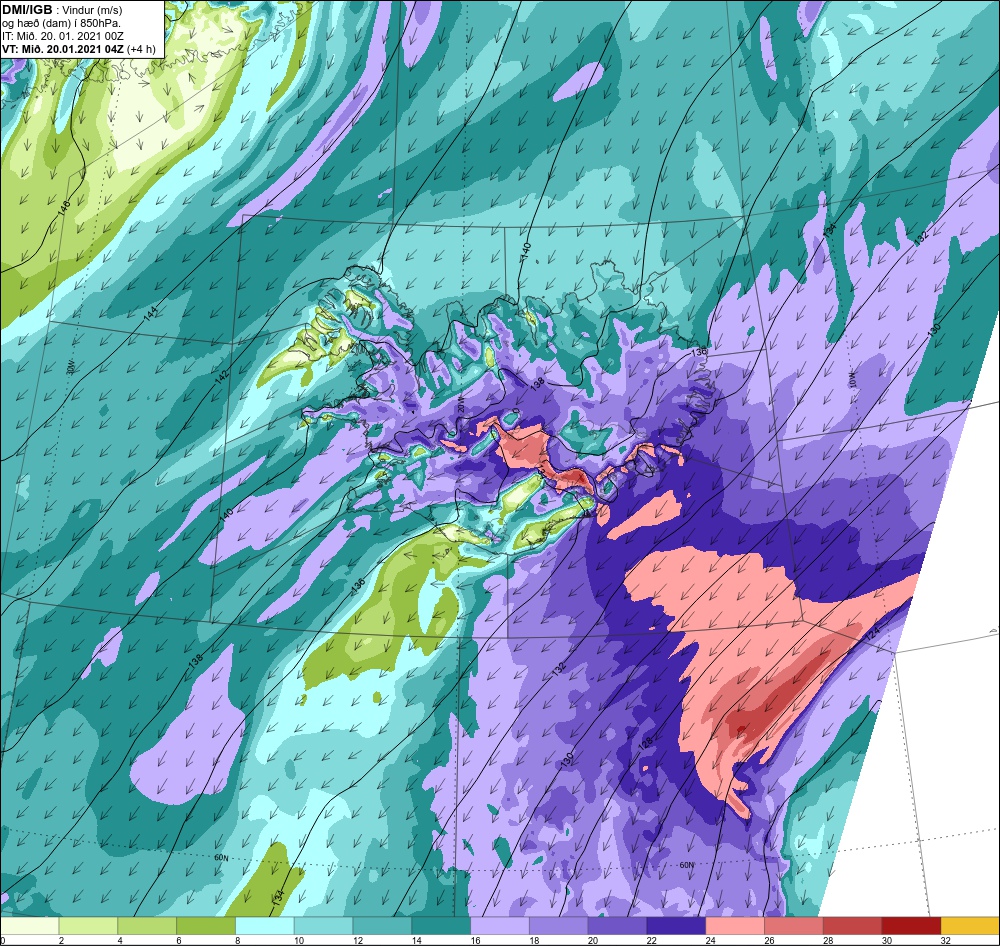Viewport: 1000px width, 946px height.
Task: Pick the 18–20 m/s purple legend swatch
Action: 558,926
